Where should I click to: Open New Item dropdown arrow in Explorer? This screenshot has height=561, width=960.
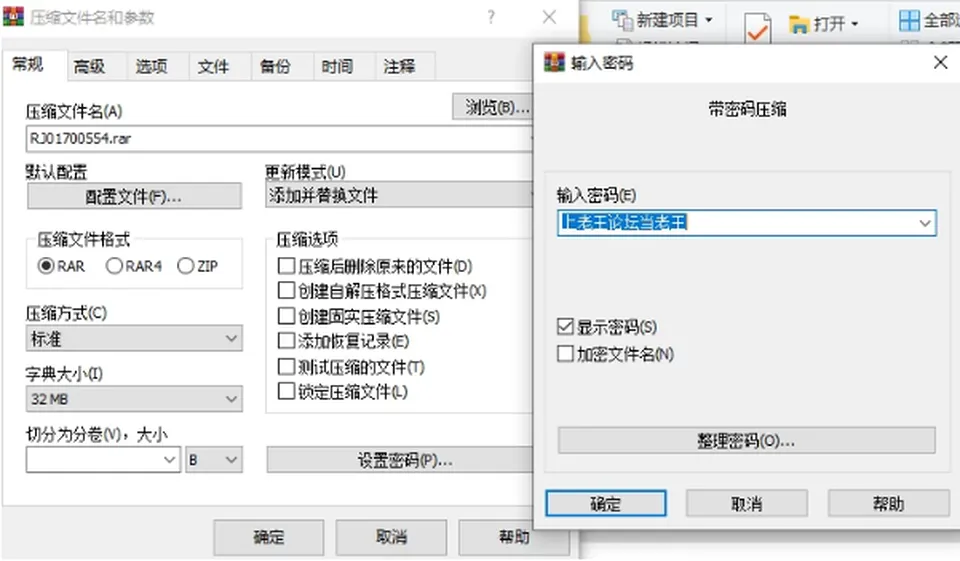(x=708, y=20)
